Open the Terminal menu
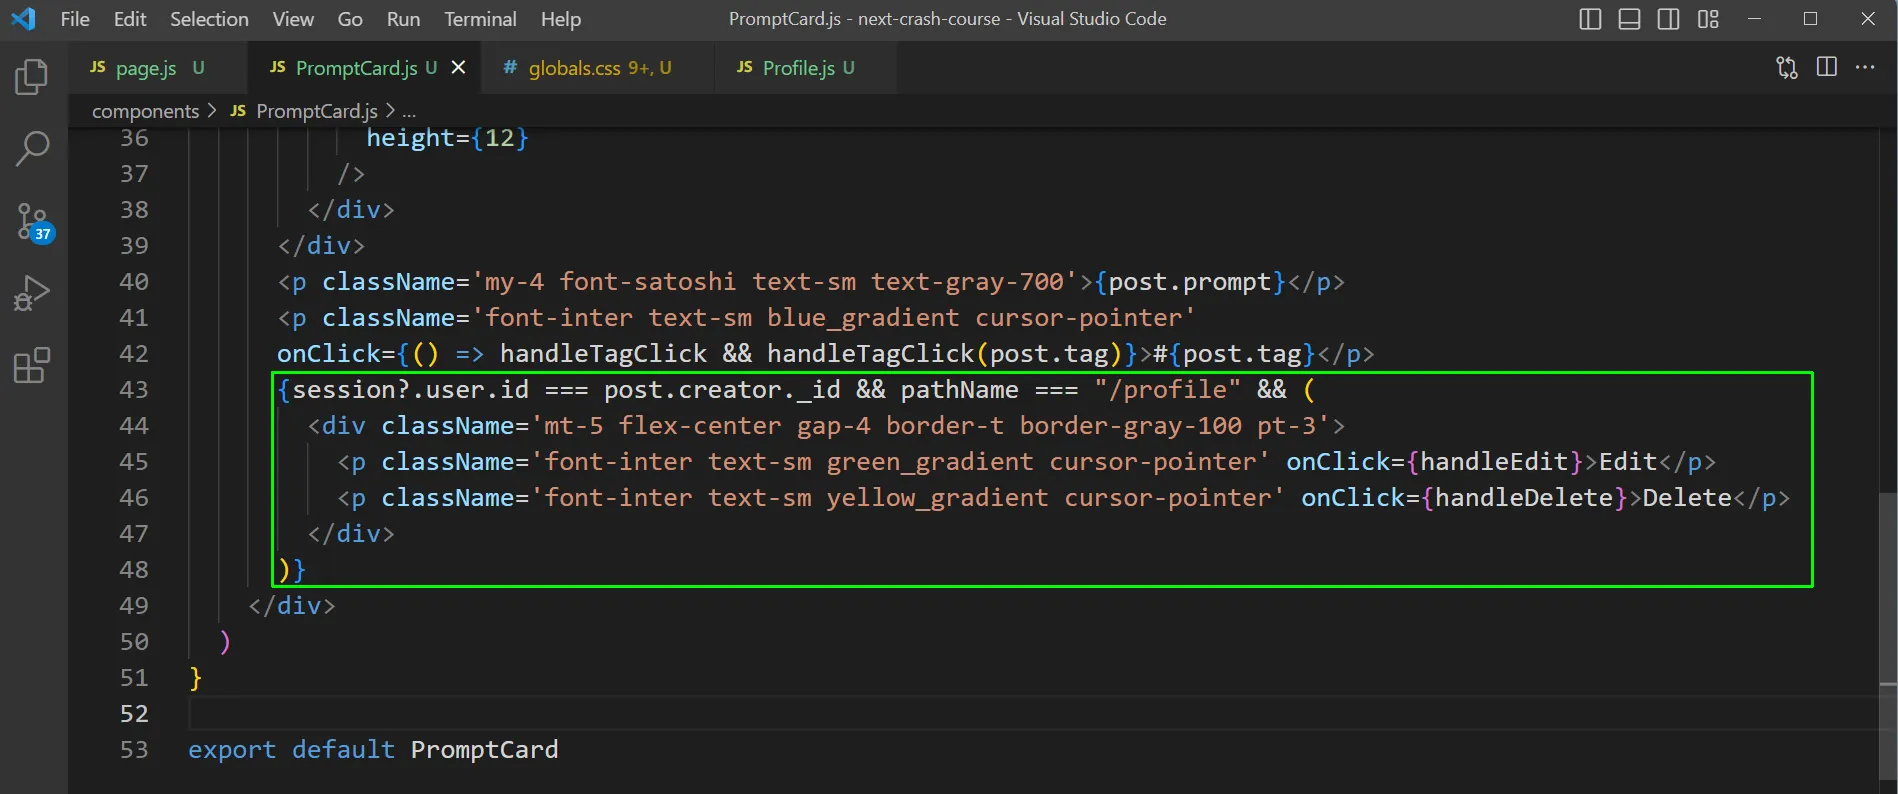 coord(480,19)
